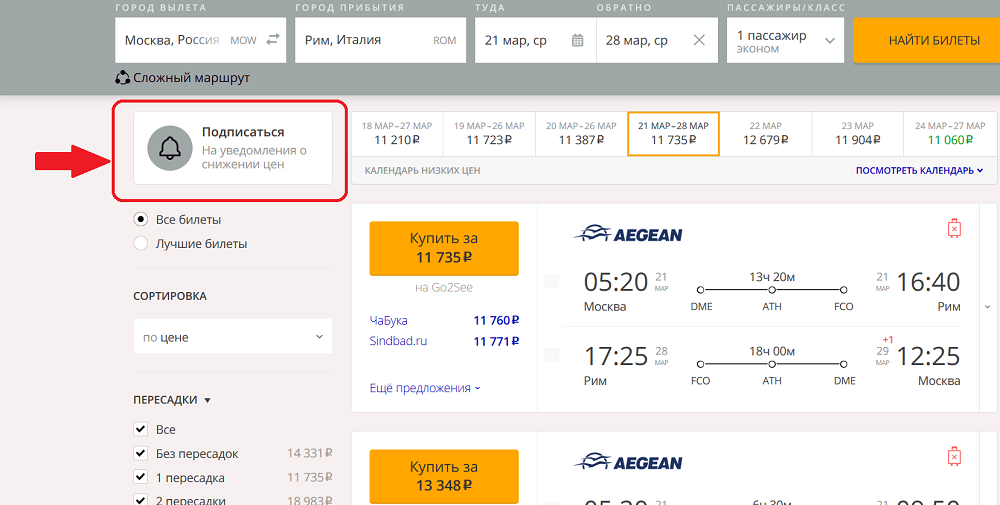Collapse 'Пересадки' filter section

172,400
